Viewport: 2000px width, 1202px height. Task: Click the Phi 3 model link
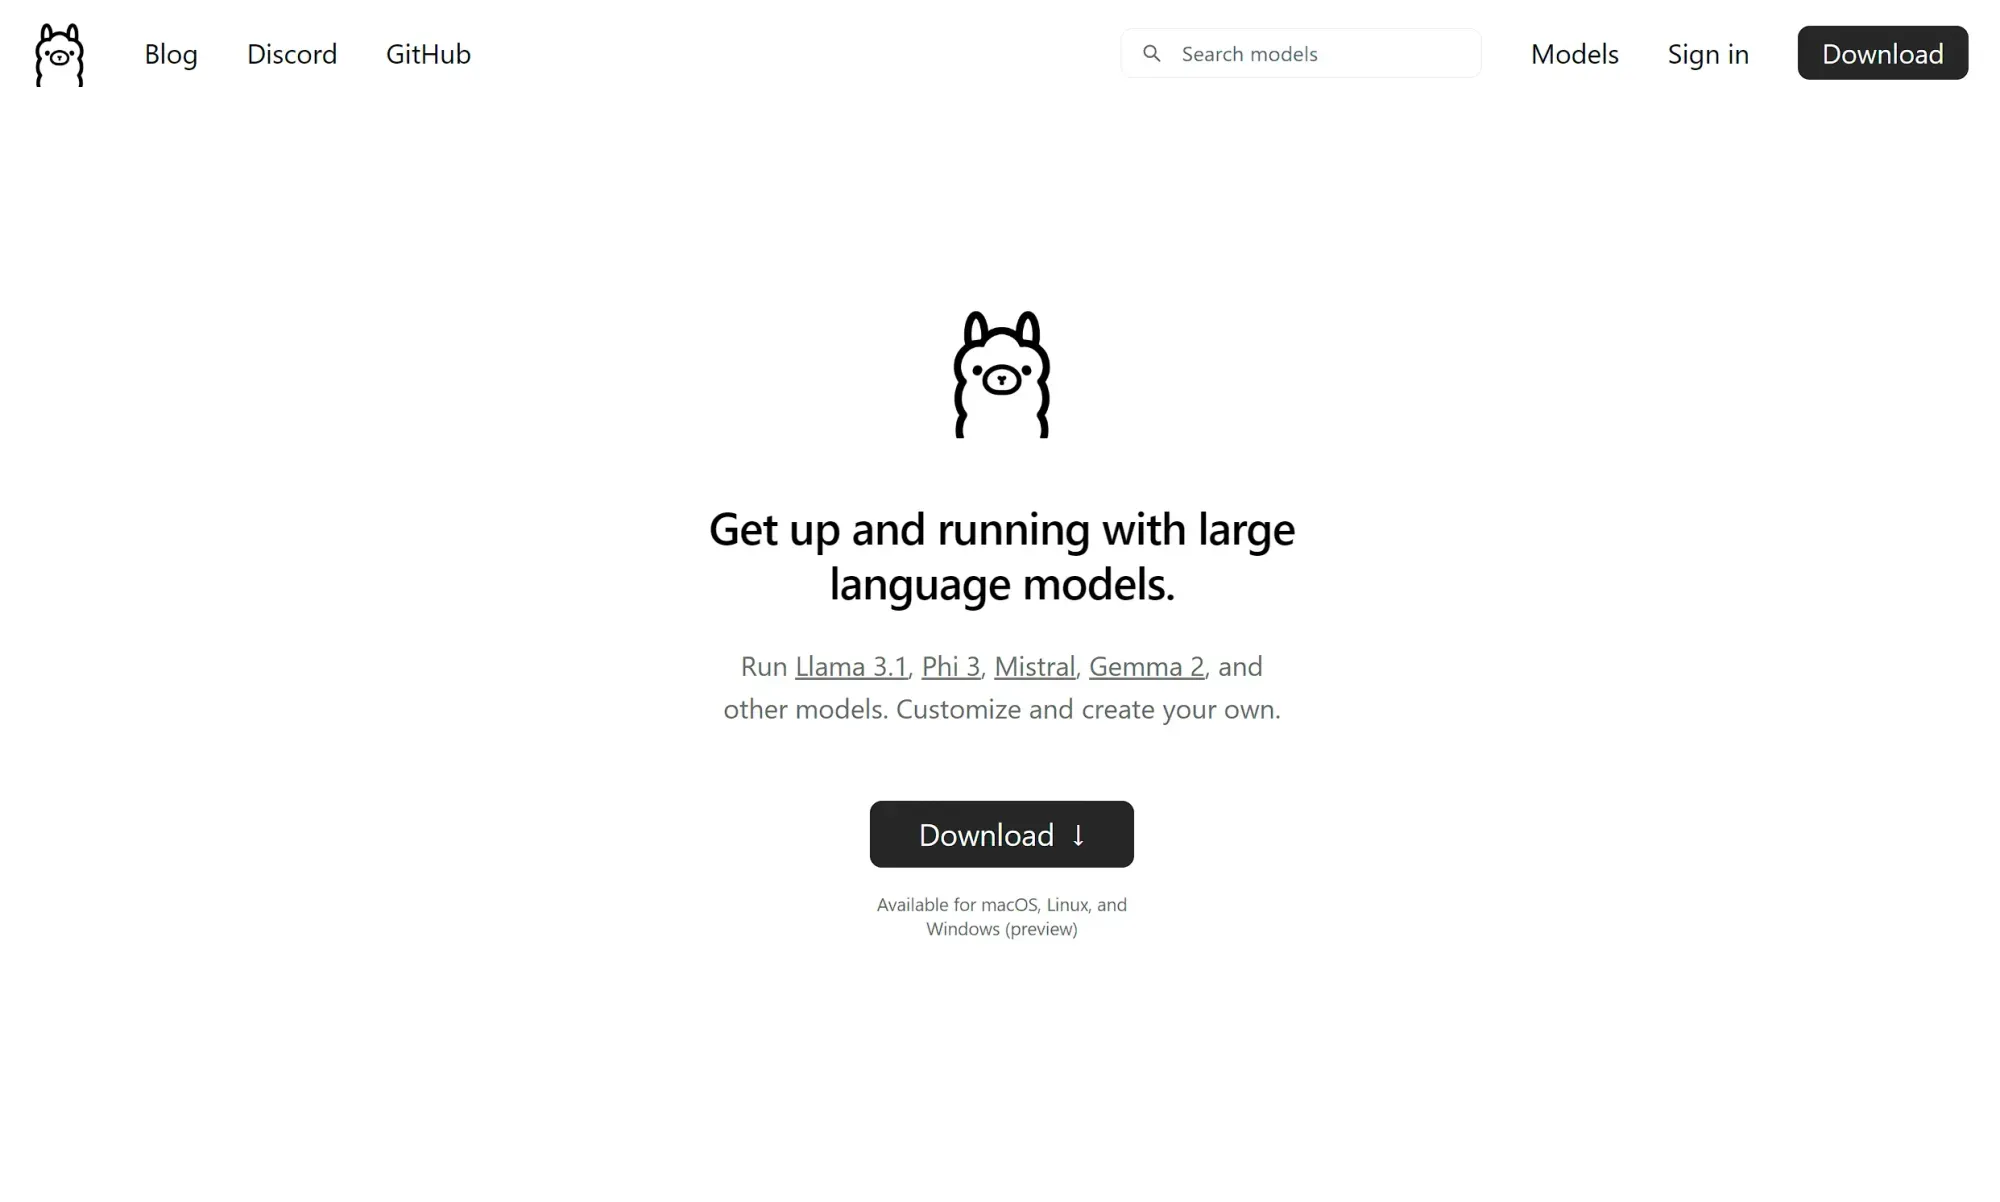[950, 666]
